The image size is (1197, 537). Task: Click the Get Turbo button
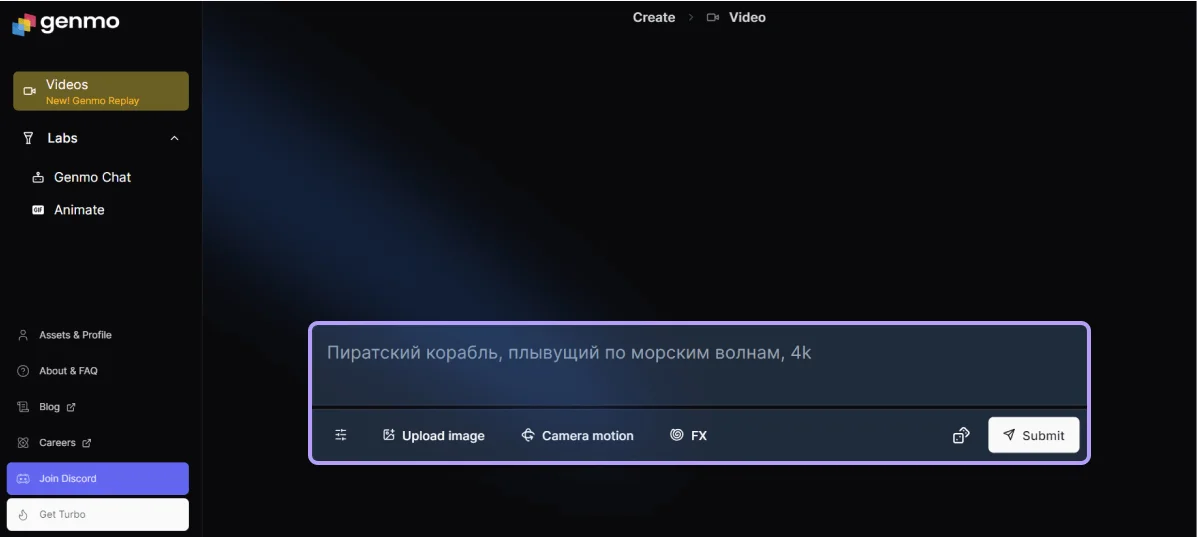tap(97, 514)
